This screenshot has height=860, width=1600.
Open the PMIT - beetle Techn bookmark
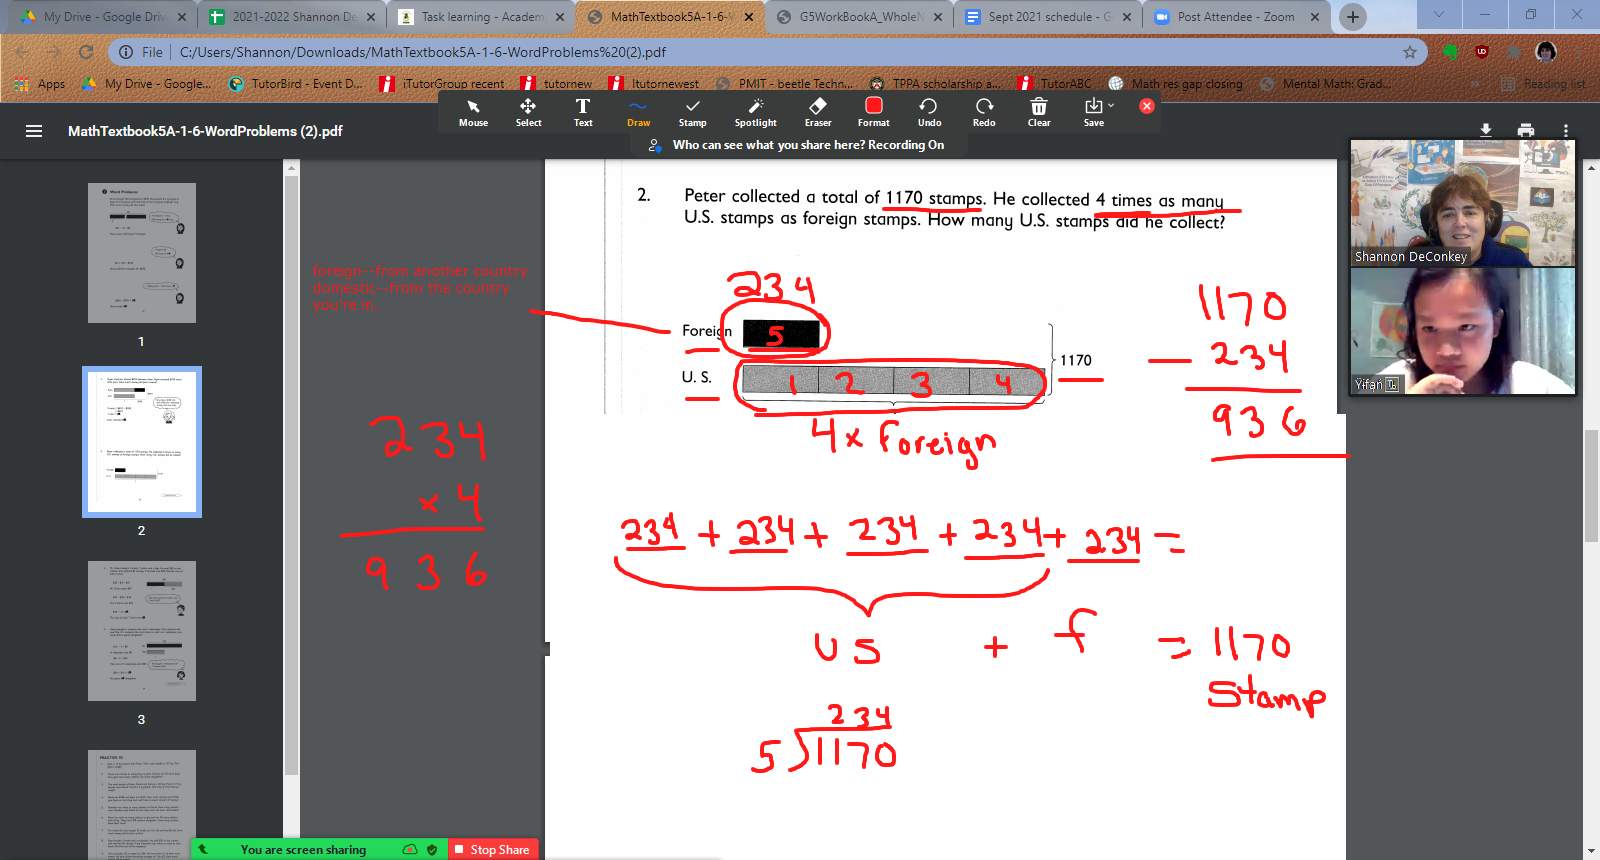tap(785, 84)
